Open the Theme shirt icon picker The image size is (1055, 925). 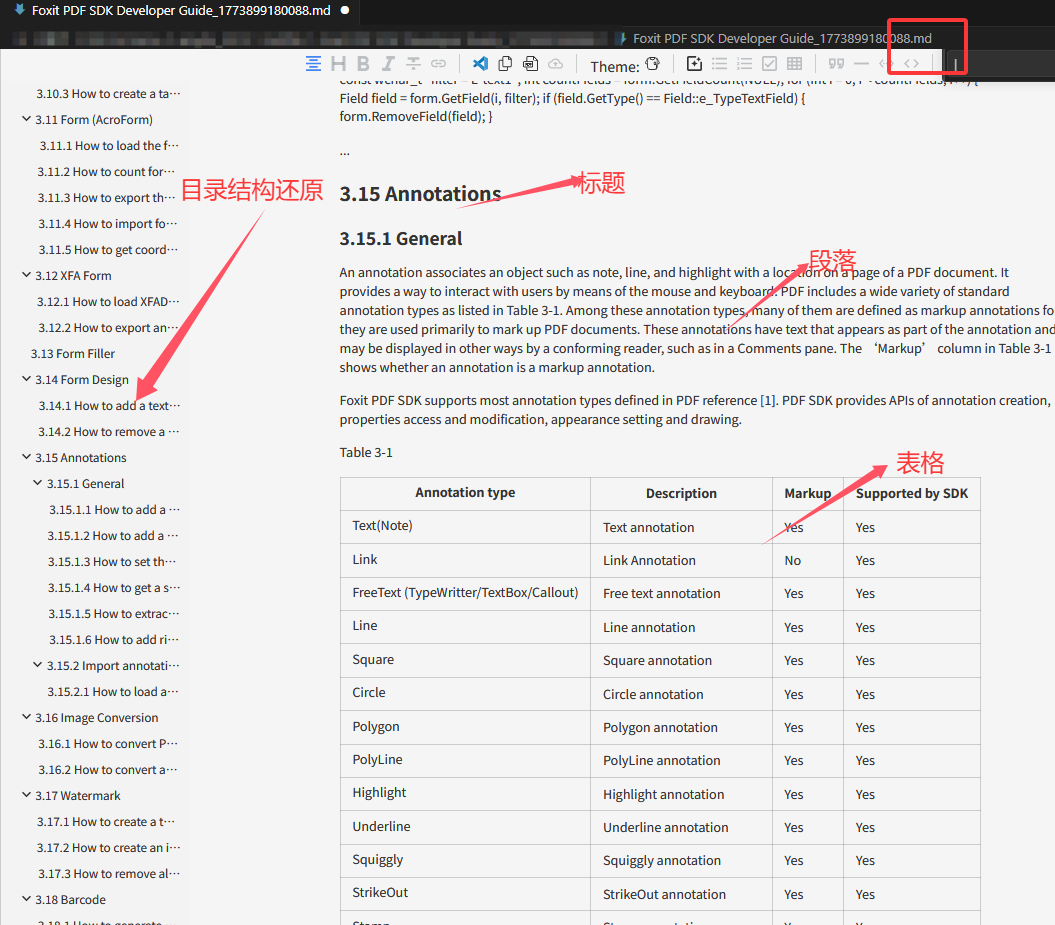click(x=653, y=64)
